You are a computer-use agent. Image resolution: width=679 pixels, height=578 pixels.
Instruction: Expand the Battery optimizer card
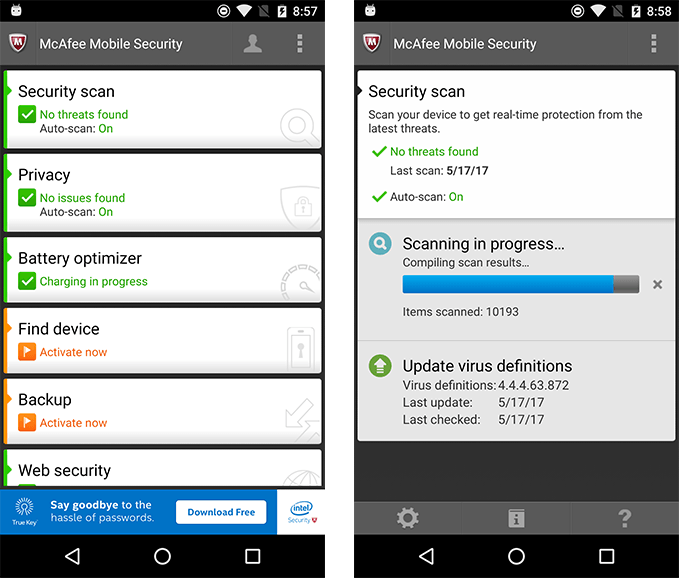163,269
